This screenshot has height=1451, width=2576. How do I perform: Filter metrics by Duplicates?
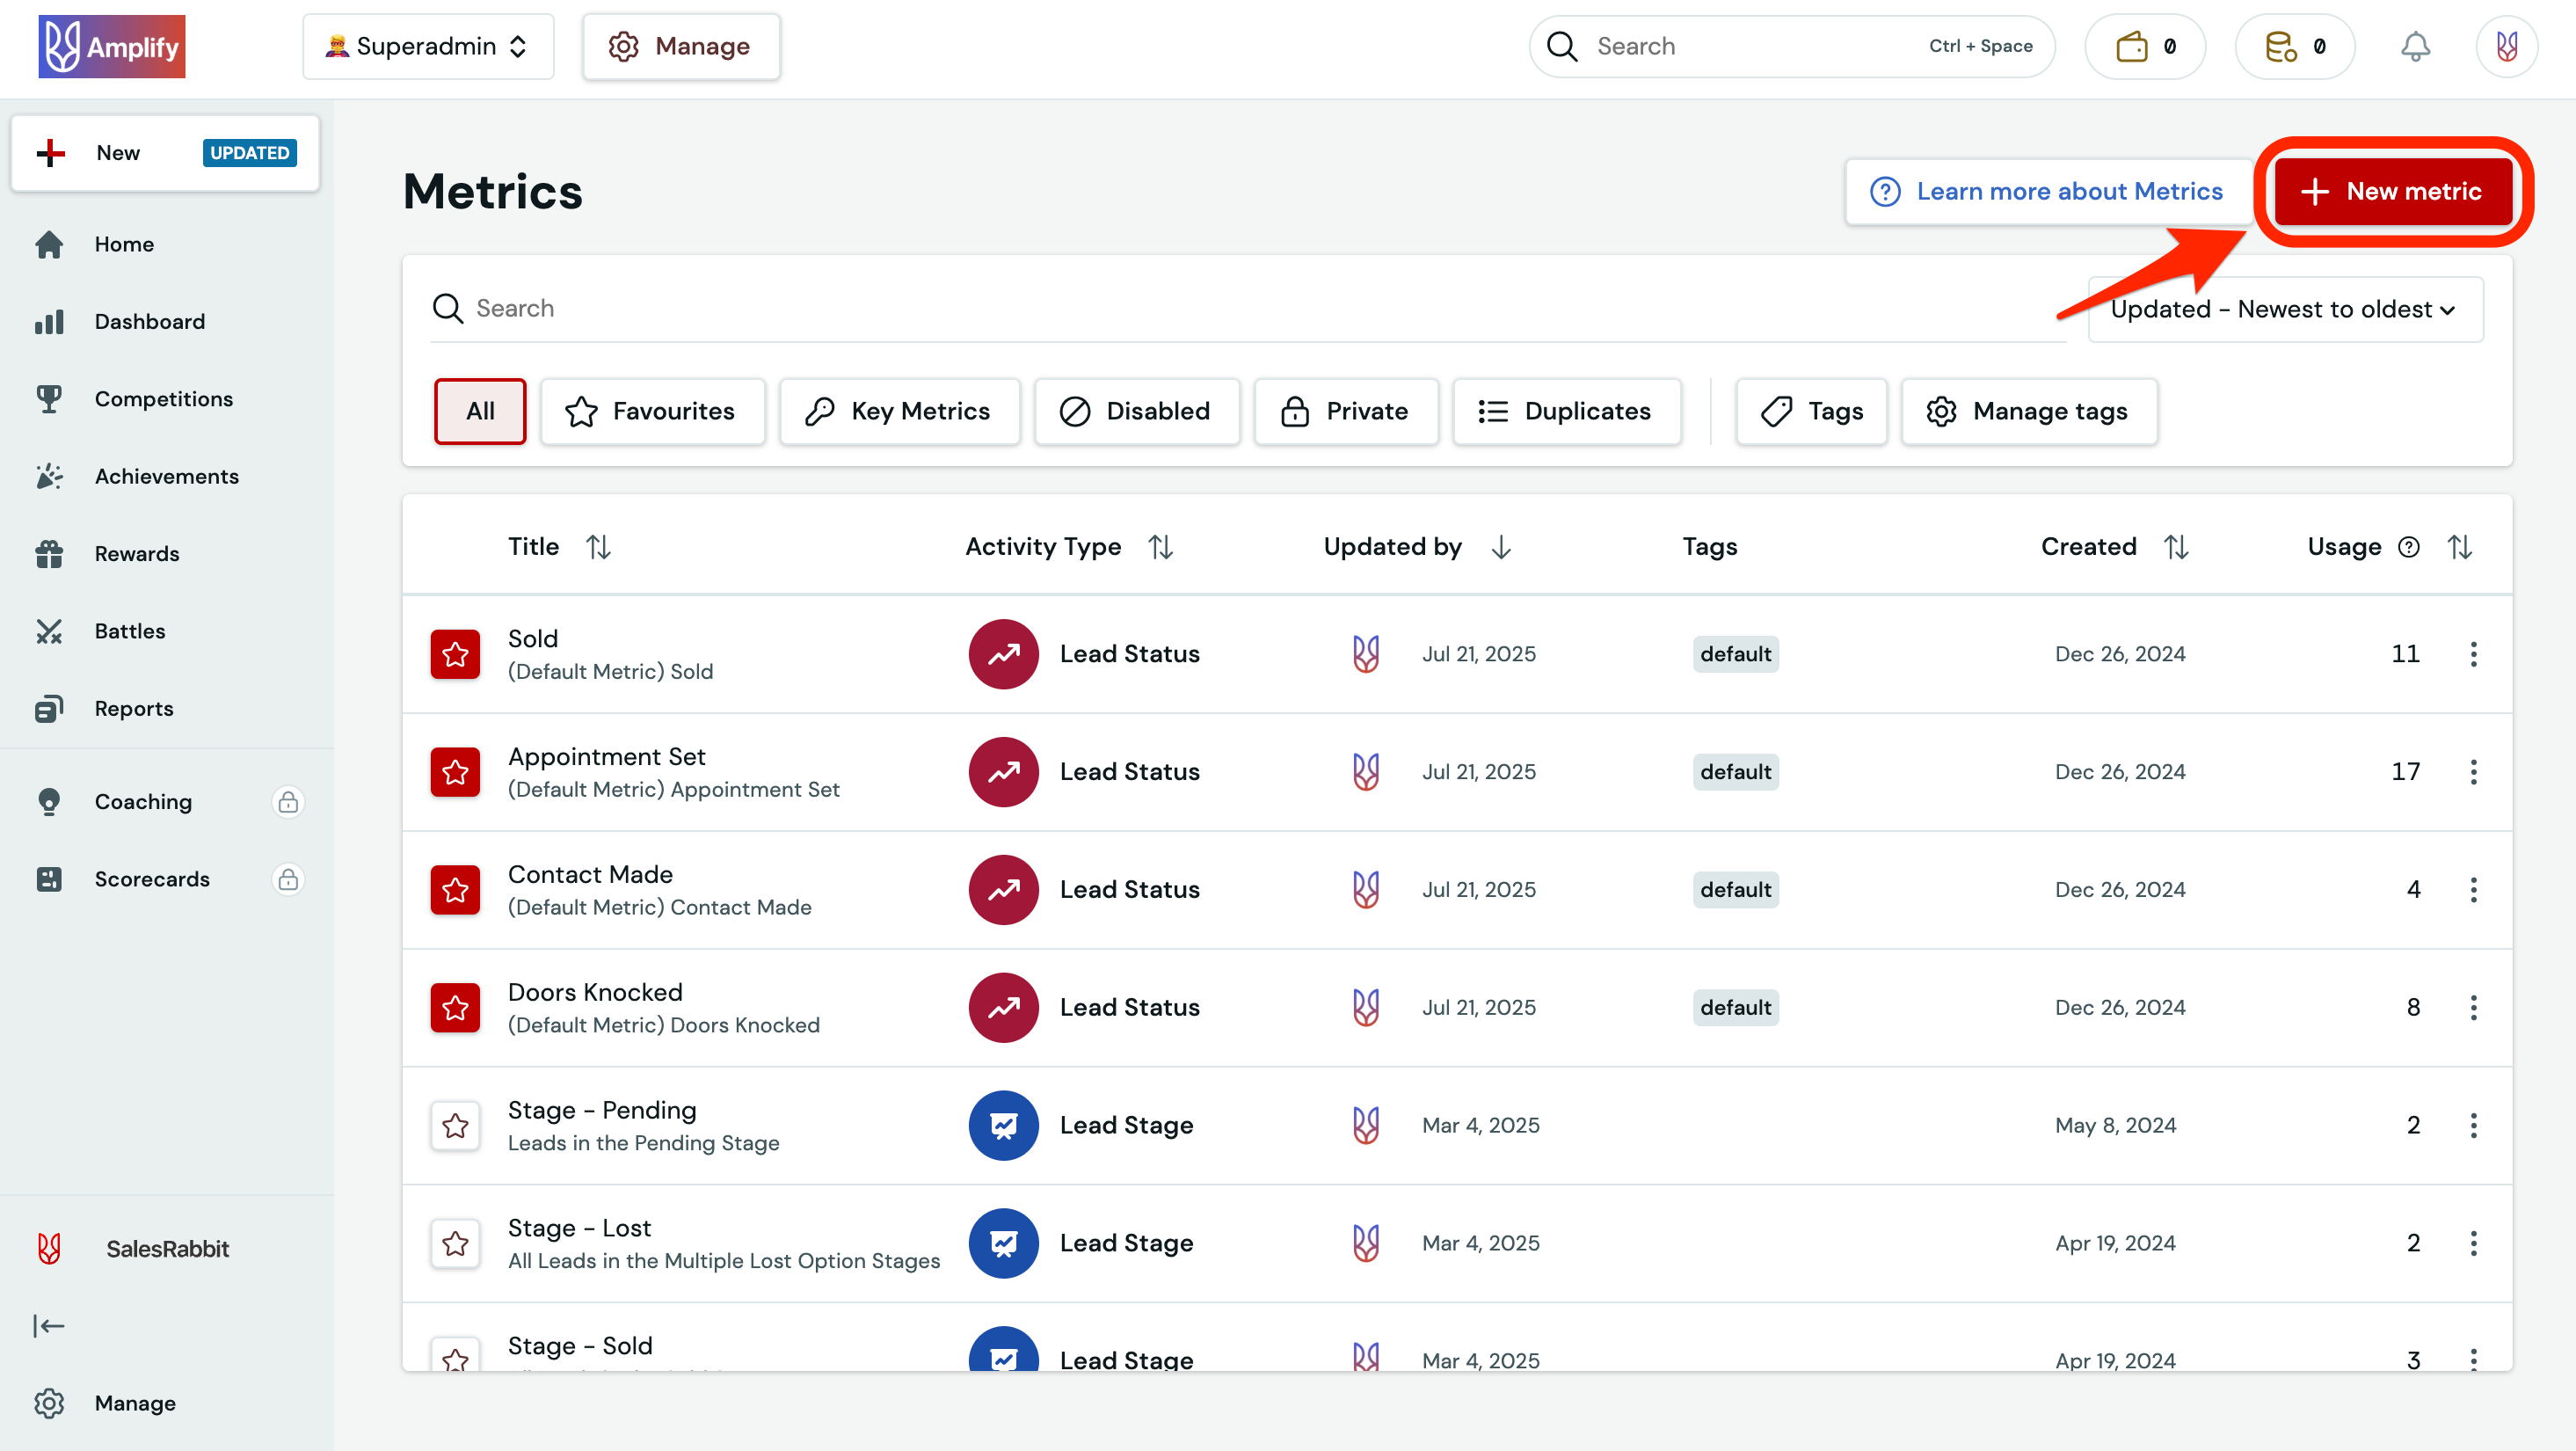[x=1566, y=411]
